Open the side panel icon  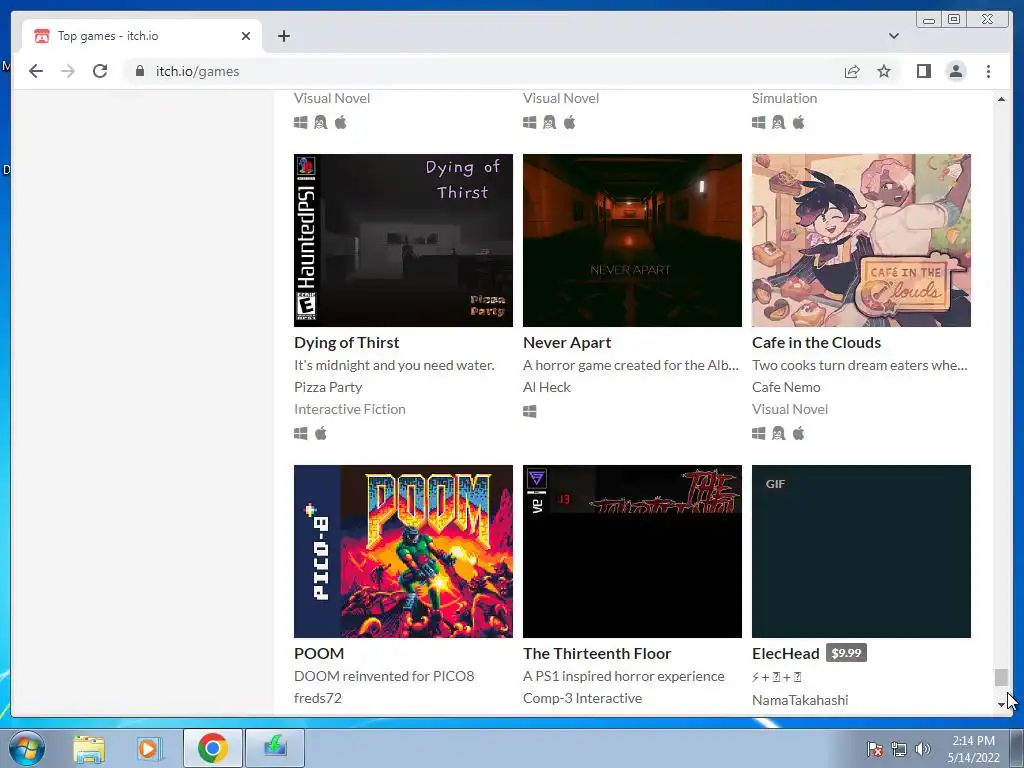[x=923, y=71]
